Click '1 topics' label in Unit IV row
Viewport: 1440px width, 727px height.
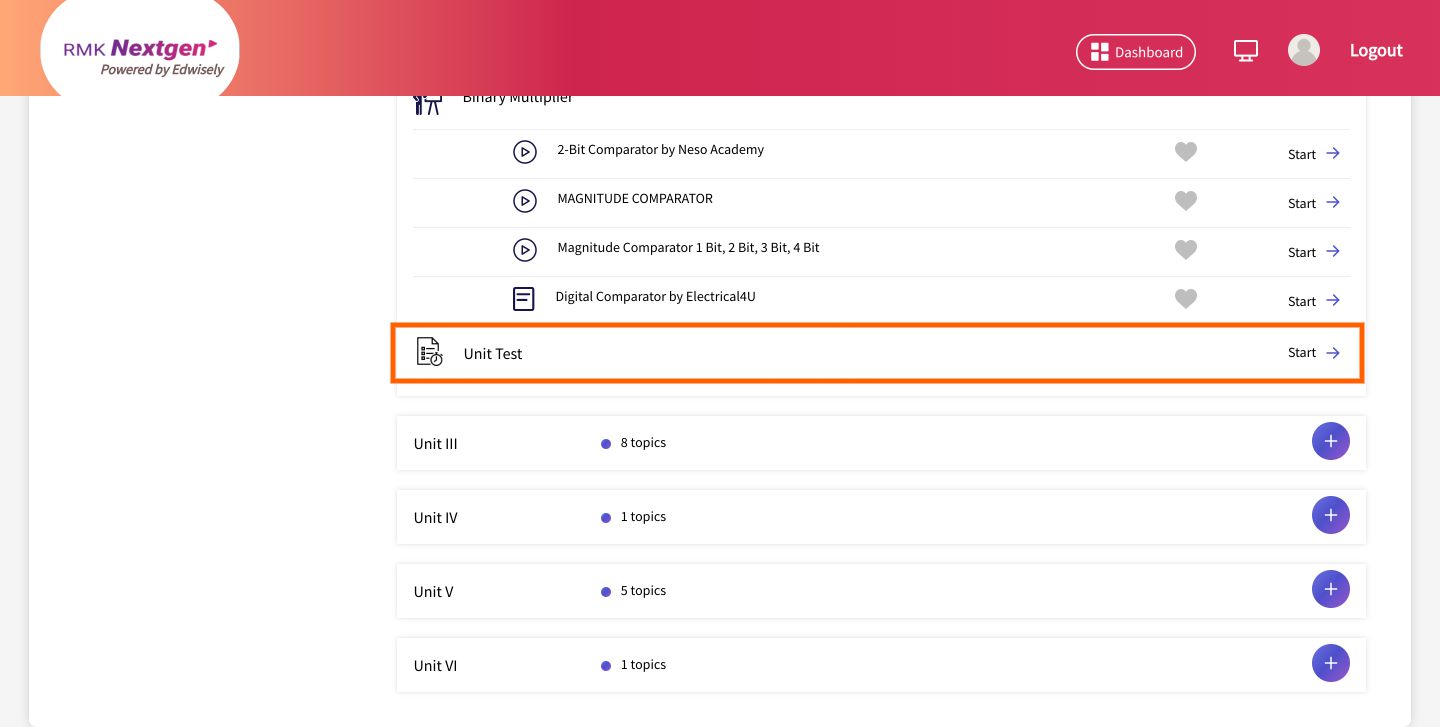(643, 516)
